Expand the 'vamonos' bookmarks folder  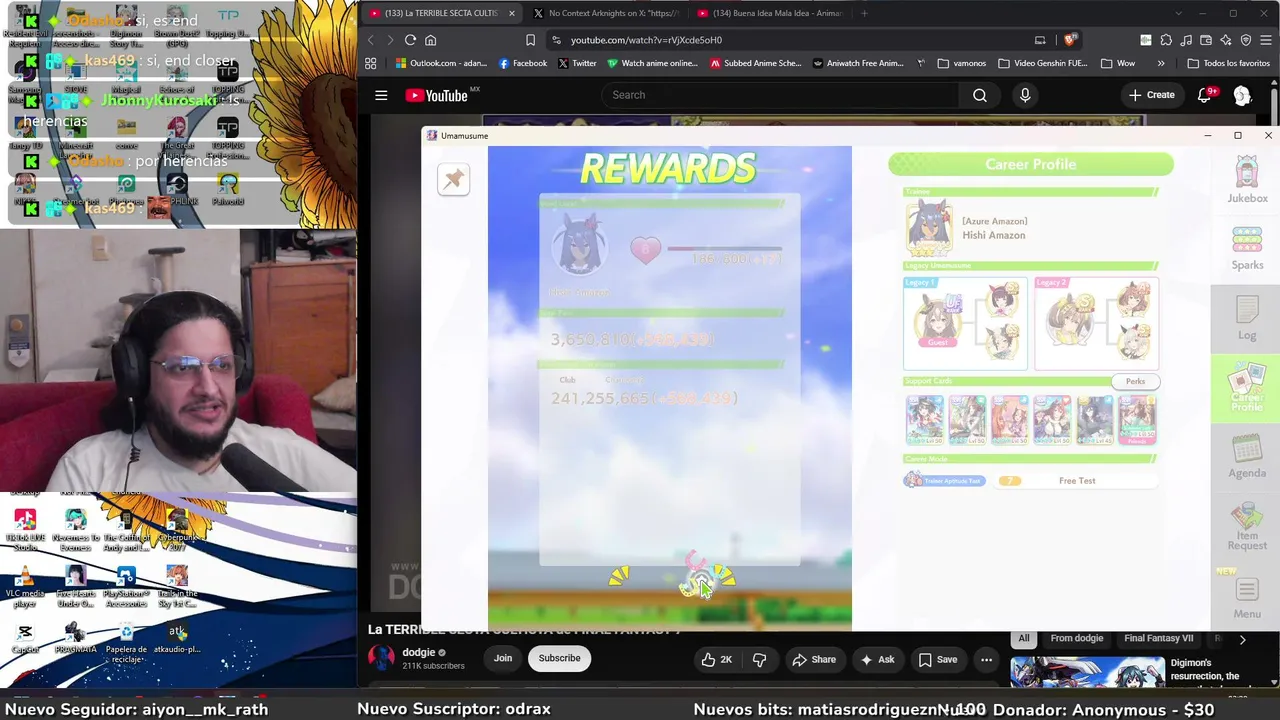point(962,63)
